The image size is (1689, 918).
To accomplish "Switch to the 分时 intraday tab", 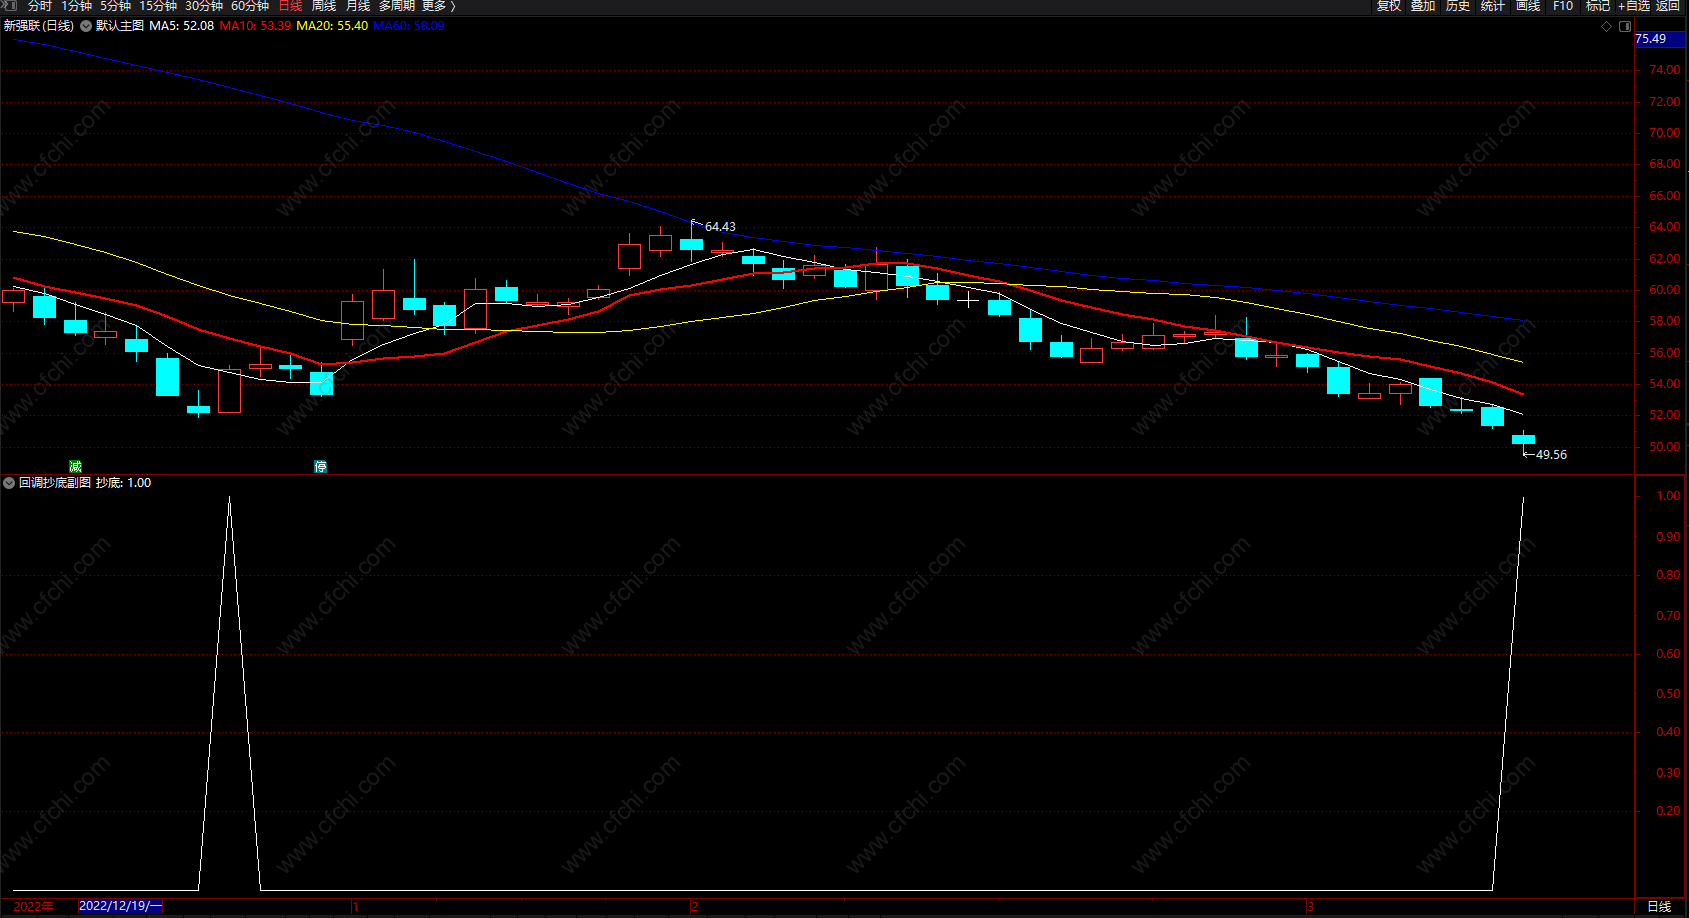I will pyautogui.click(x=39, y=6).
